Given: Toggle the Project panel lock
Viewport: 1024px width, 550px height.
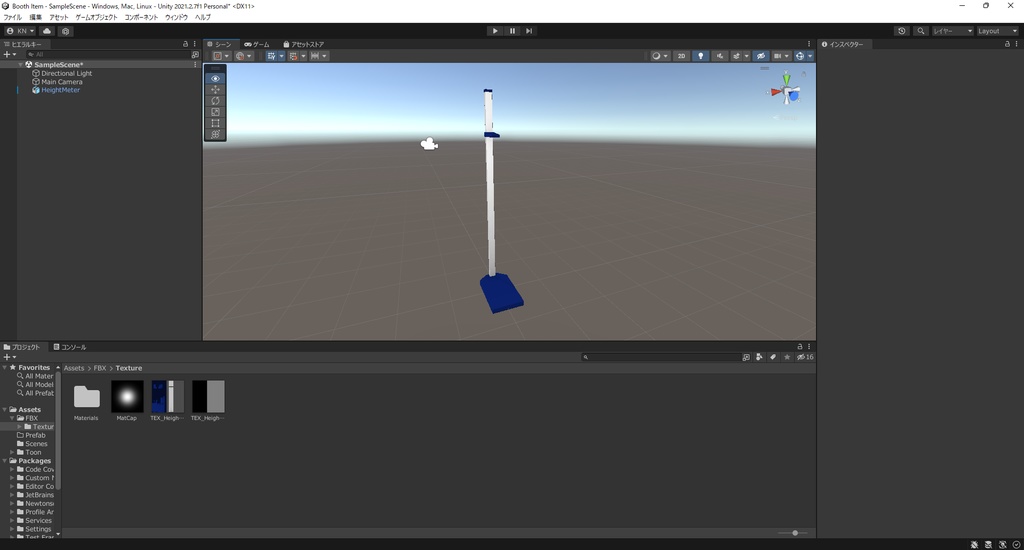Looking at the screenshot, I should [x=800, y=347].
